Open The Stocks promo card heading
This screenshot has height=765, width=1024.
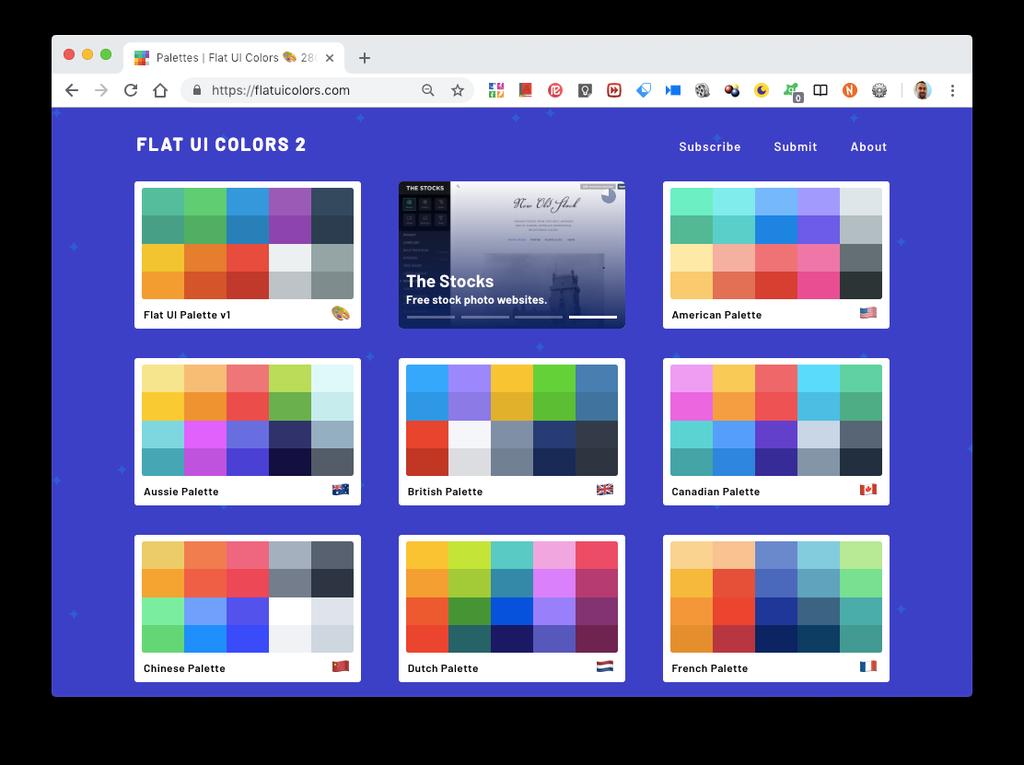pyautogui.click(x=450, y=282)
